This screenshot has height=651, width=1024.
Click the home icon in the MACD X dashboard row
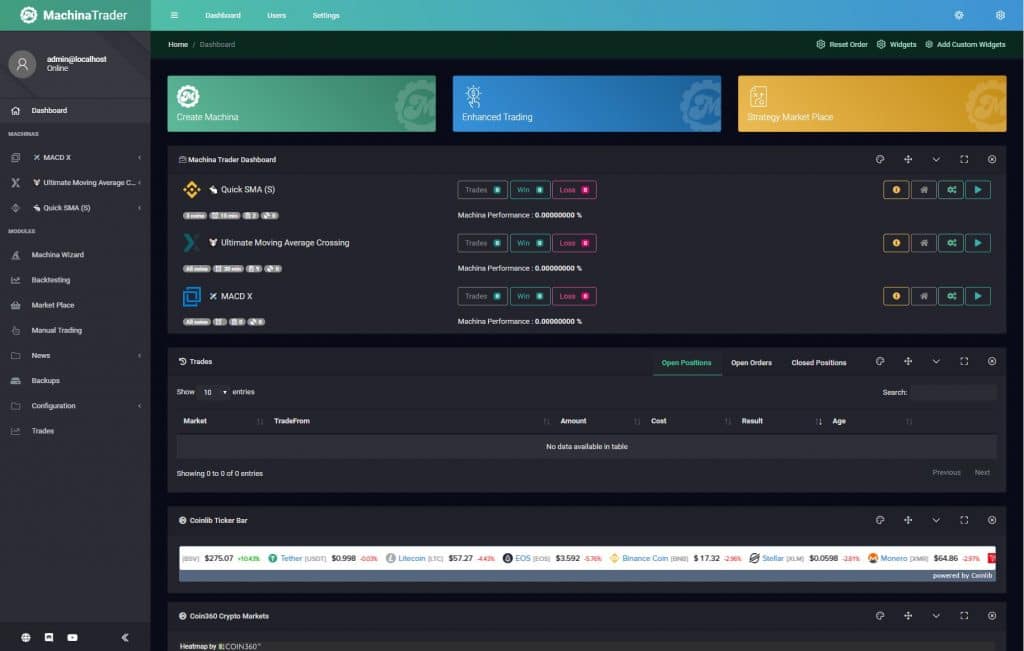tap(923, 296)
